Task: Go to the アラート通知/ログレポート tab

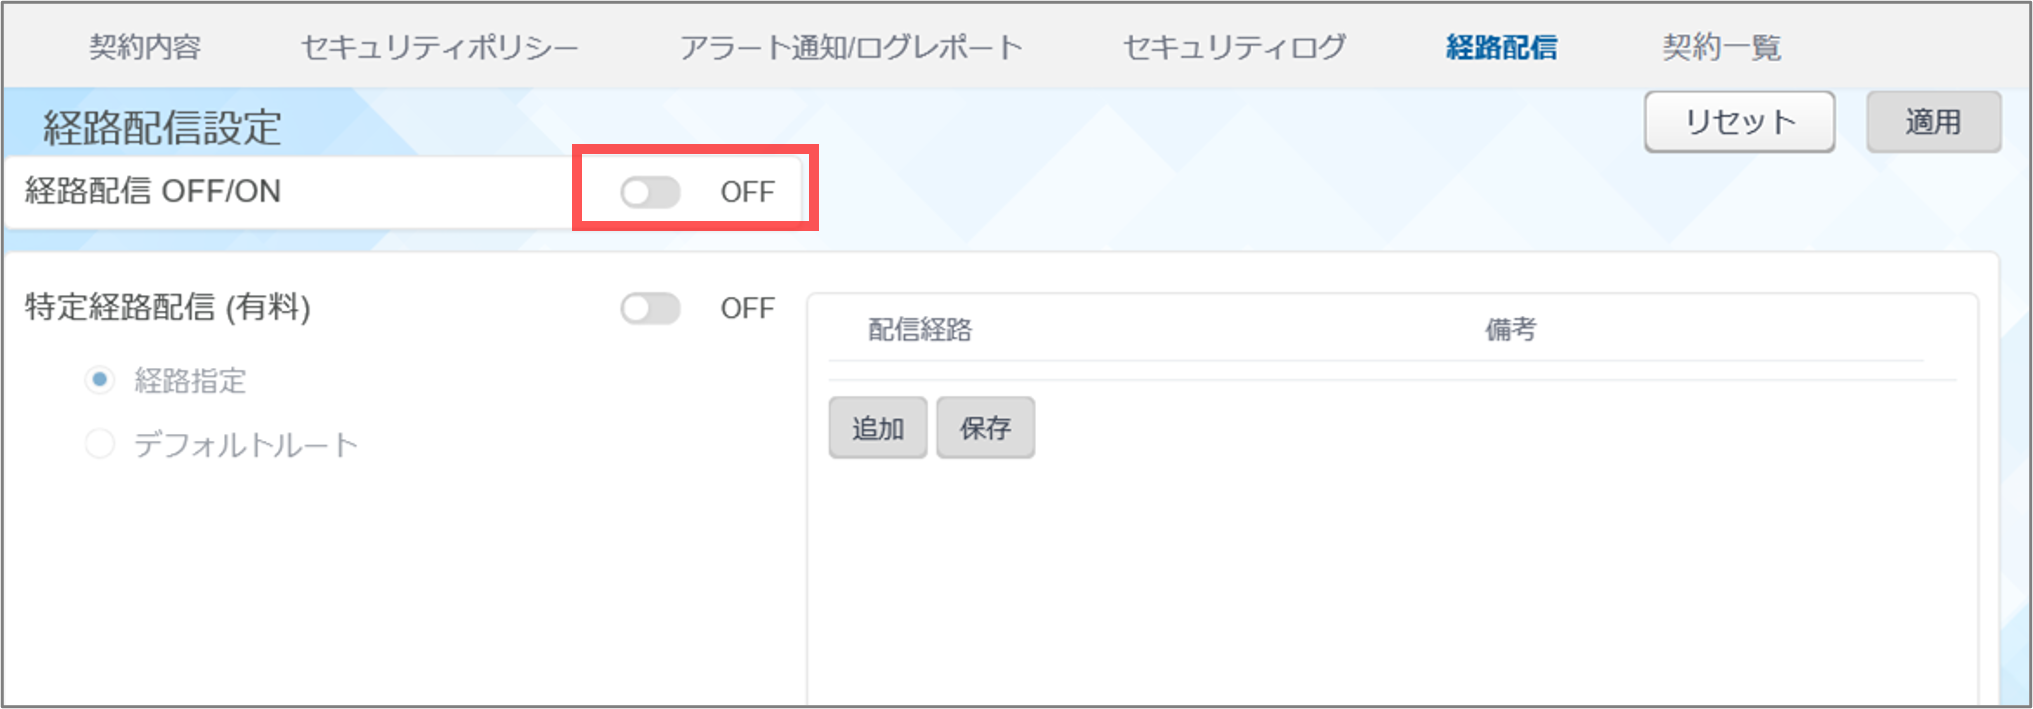Action: 851,47
